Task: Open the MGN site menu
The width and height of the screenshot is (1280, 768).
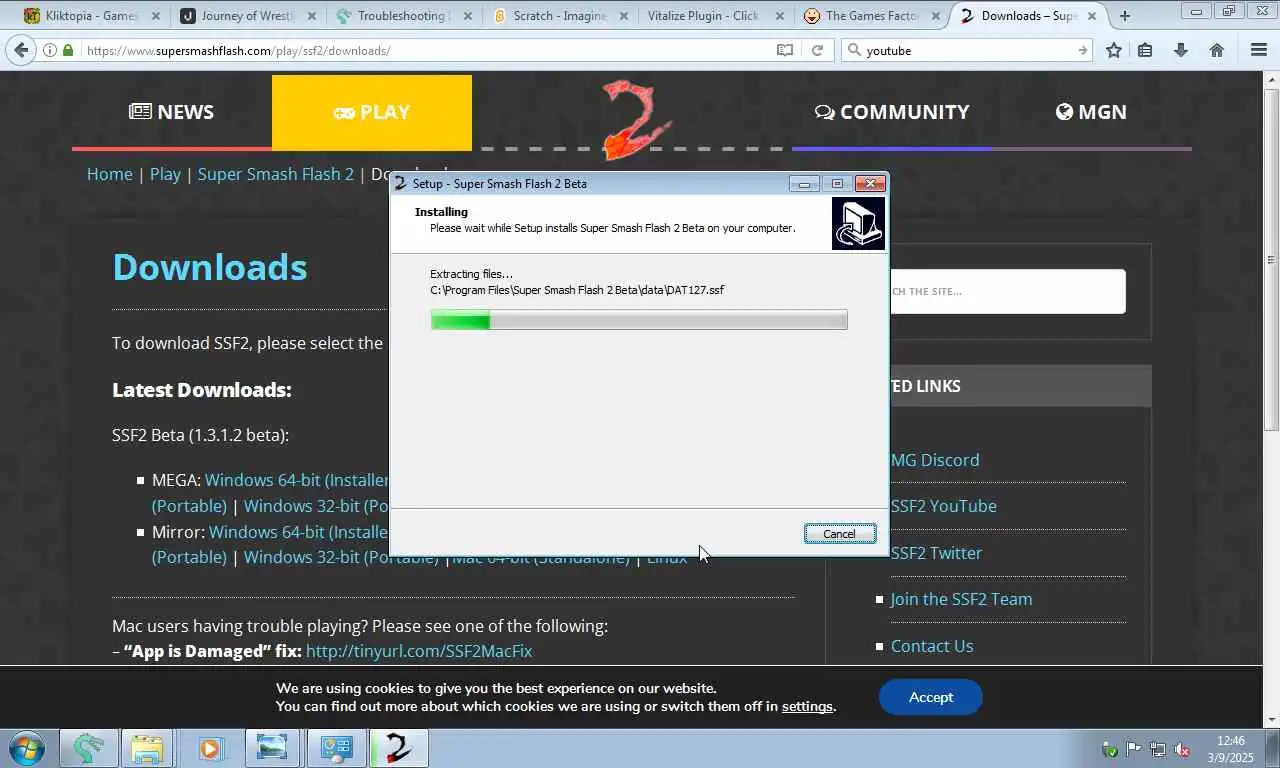Action: click(x=1092, y=112)
